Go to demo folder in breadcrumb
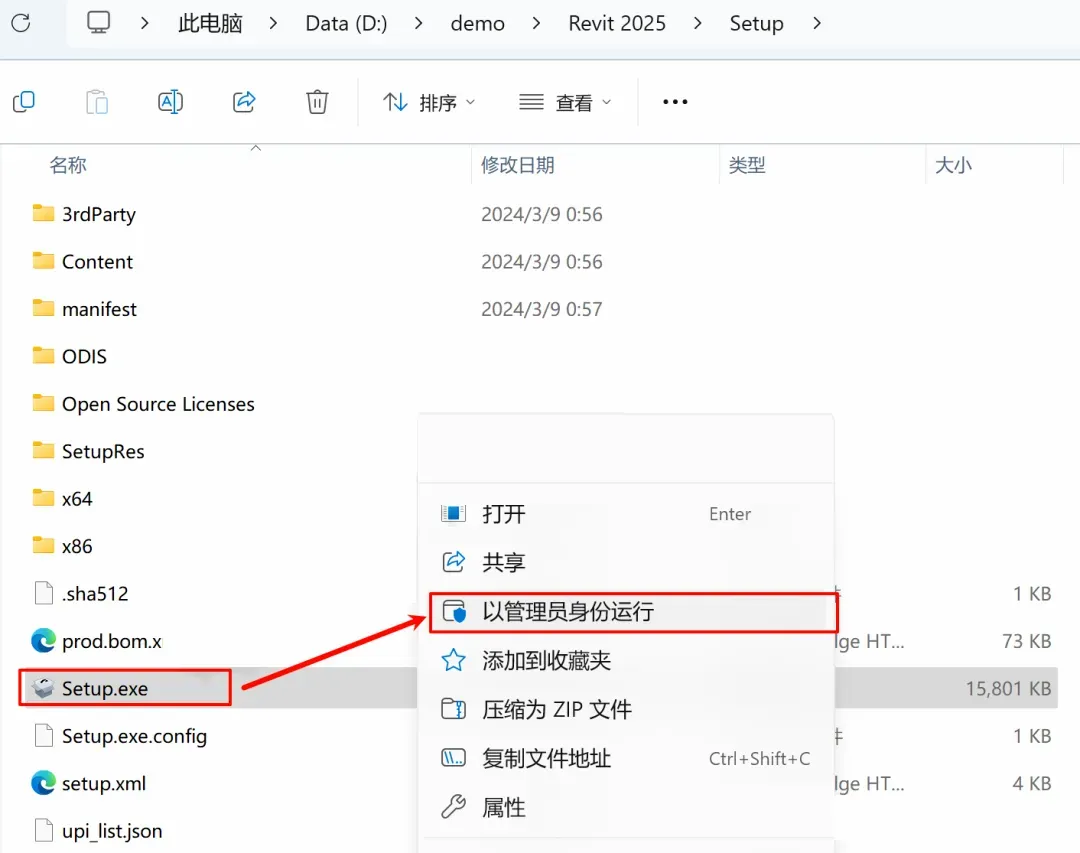This screenshot has width=1080, height=853. pyautogui.click(x=477, y=23)
